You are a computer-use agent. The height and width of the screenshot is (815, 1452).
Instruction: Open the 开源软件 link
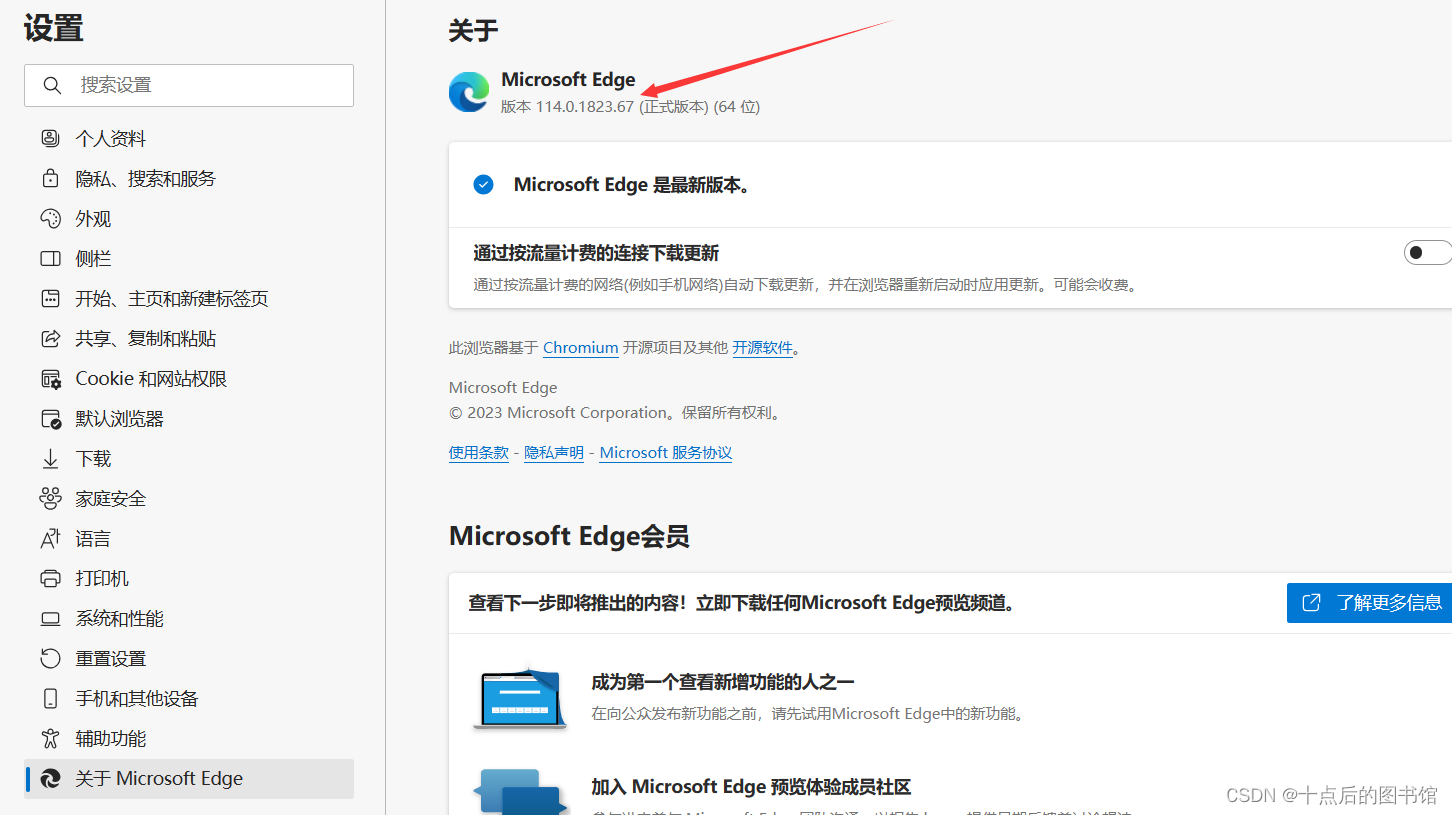point(762,348)
